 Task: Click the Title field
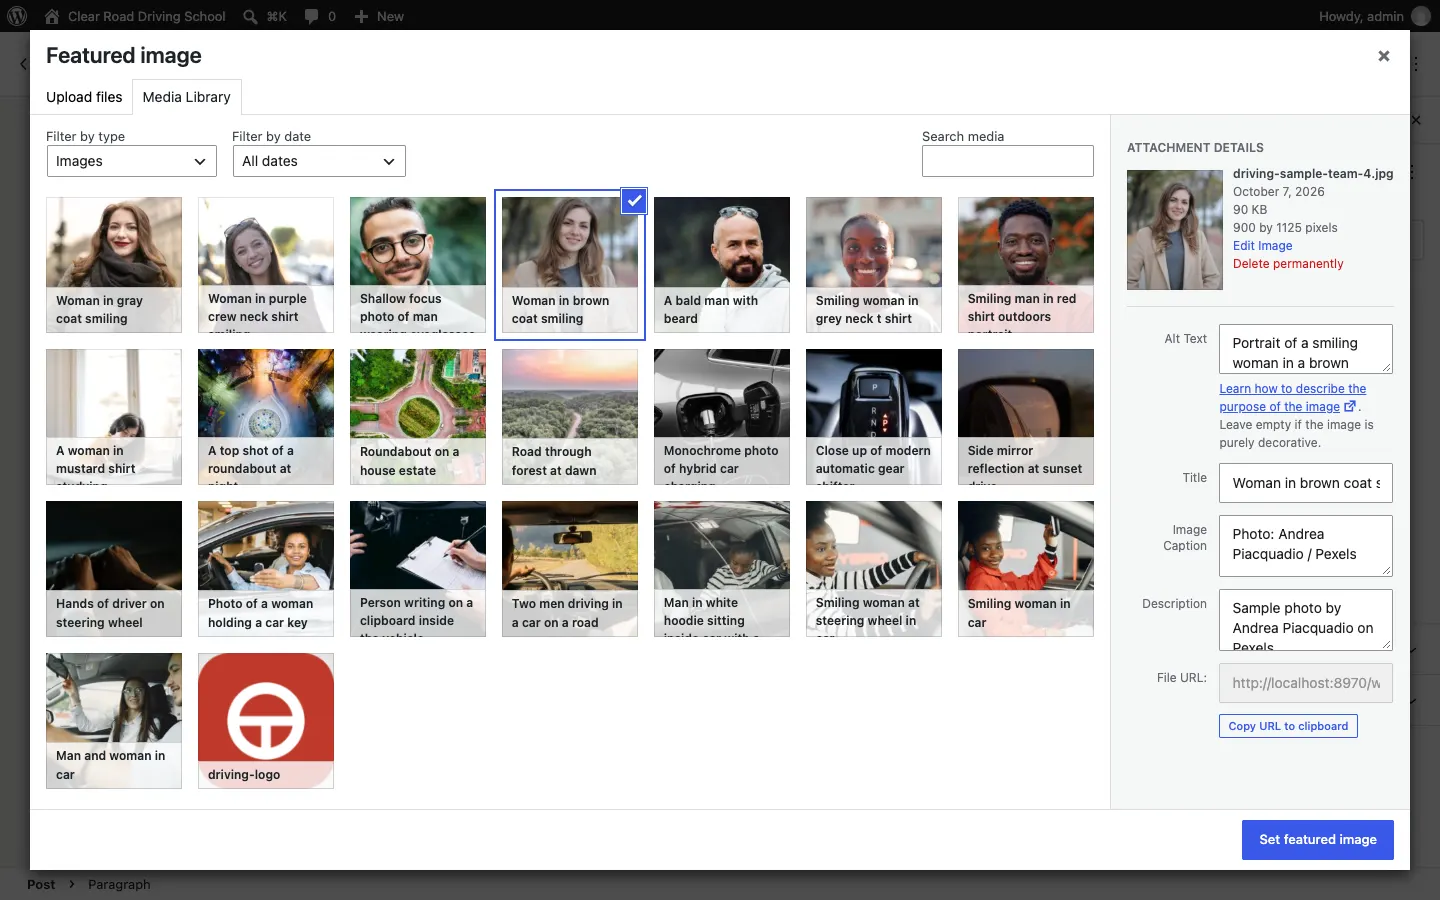pos(1306,483)
